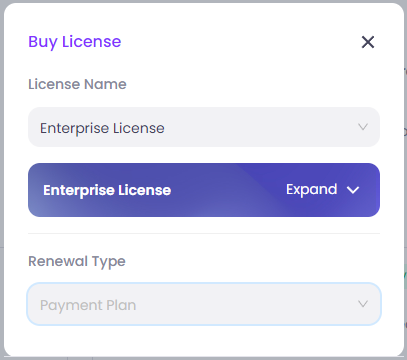Click the Payment Plan dropdown arrow
The image size is (407, 360).
363,304
